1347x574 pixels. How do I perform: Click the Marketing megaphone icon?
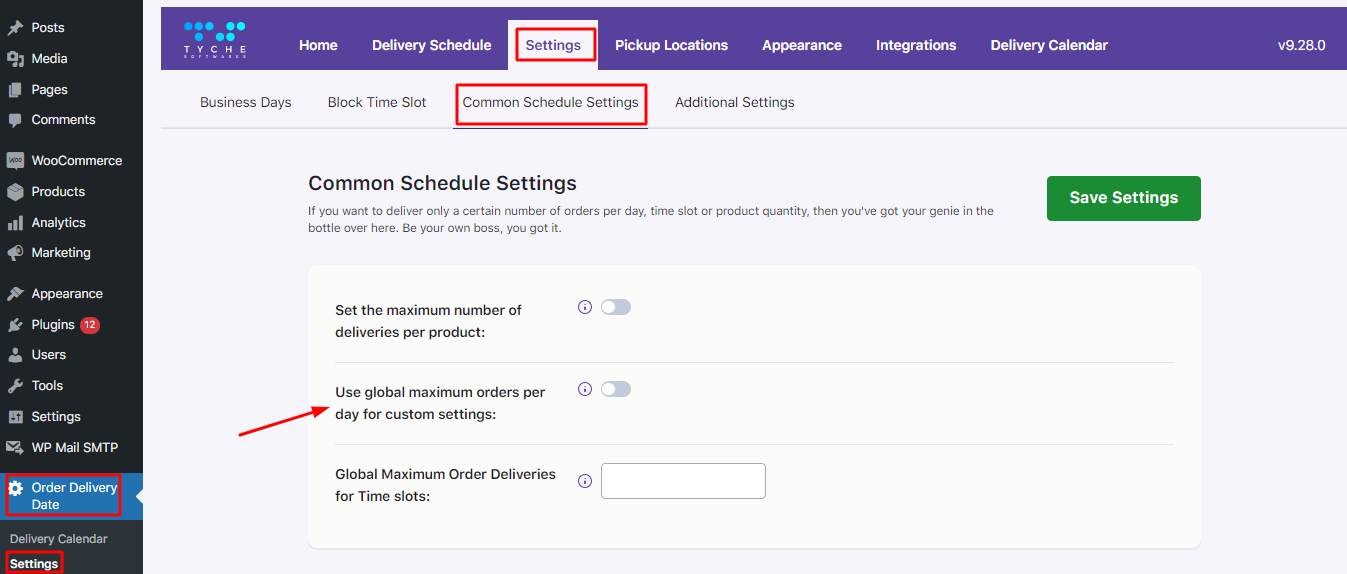click(15, 253)
